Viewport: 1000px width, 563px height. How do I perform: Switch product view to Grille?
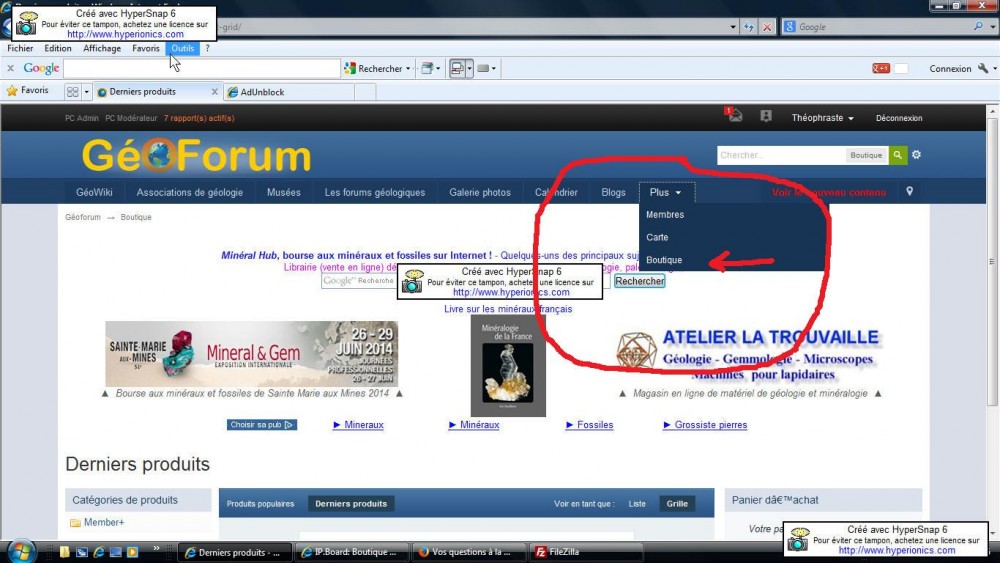(x=677, y=504)
